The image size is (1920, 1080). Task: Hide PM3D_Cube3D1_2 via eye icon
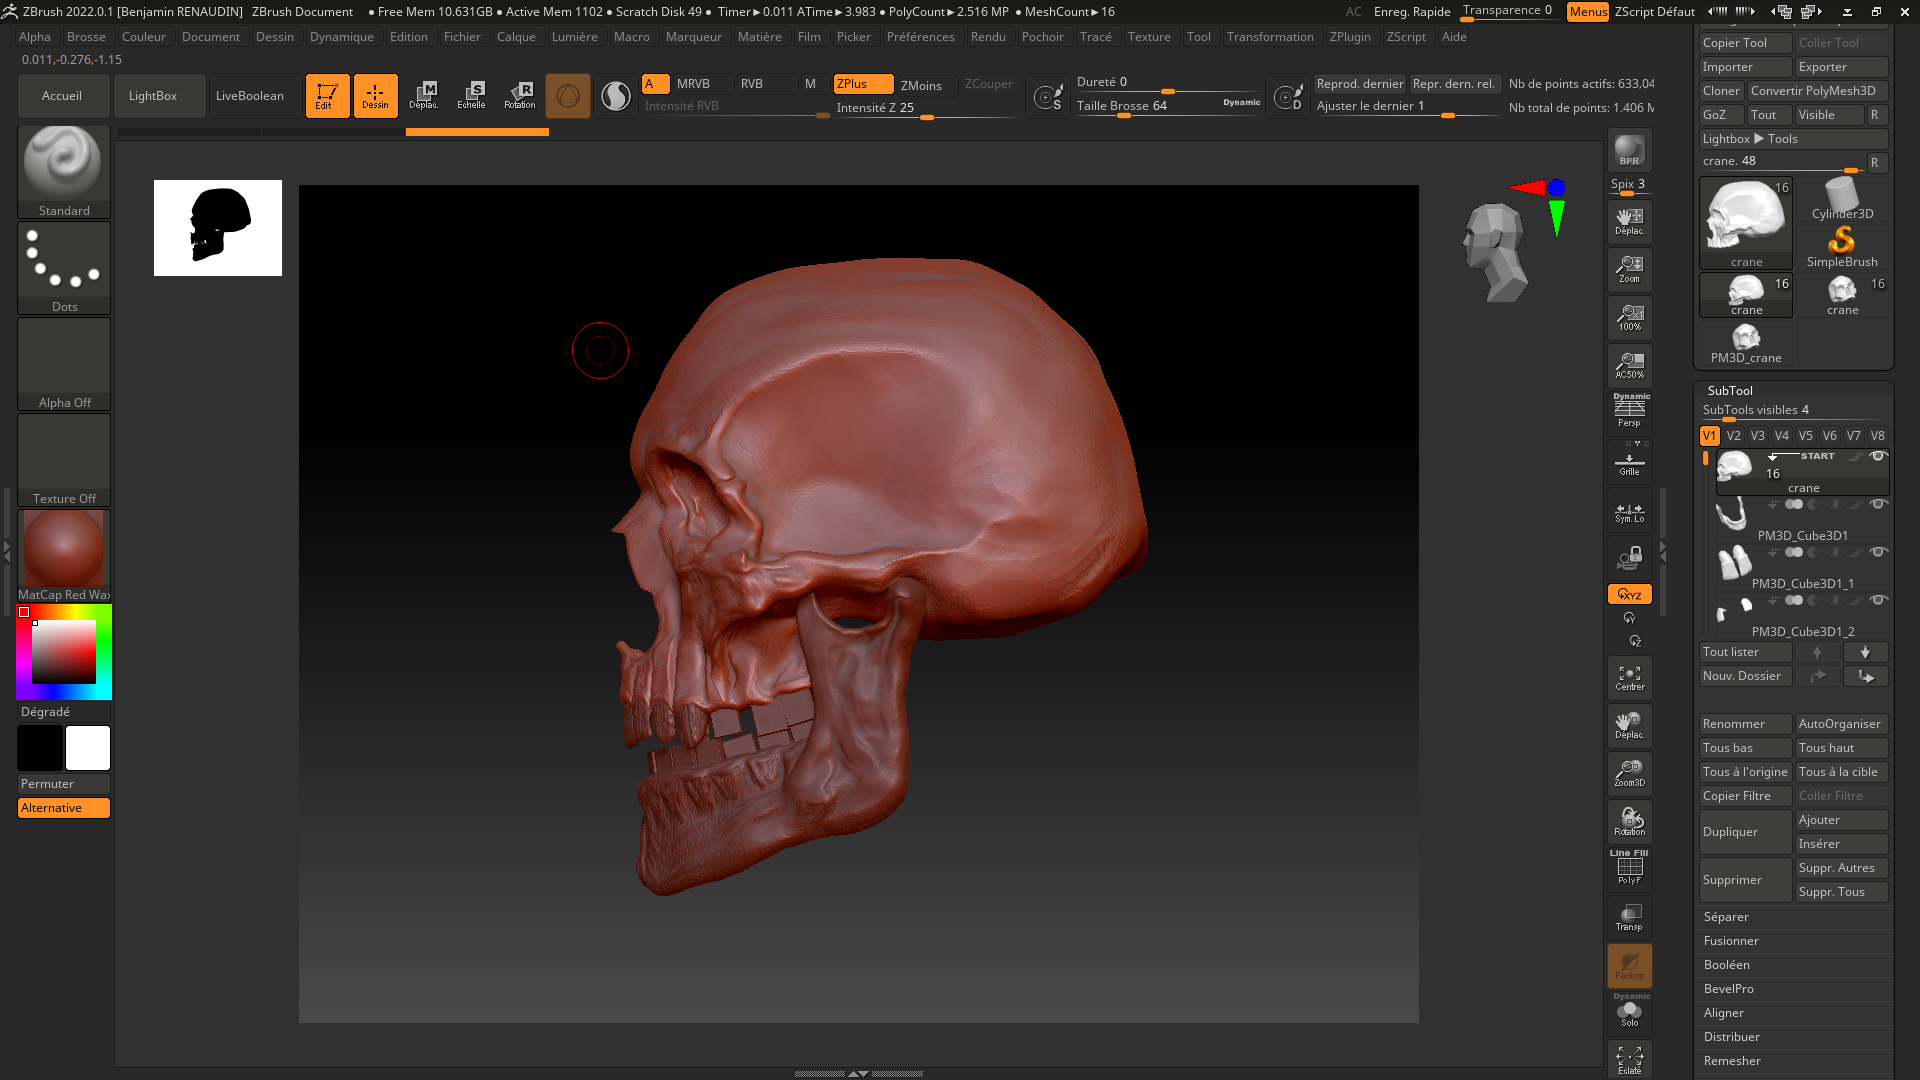click(x=1878, y=600)
